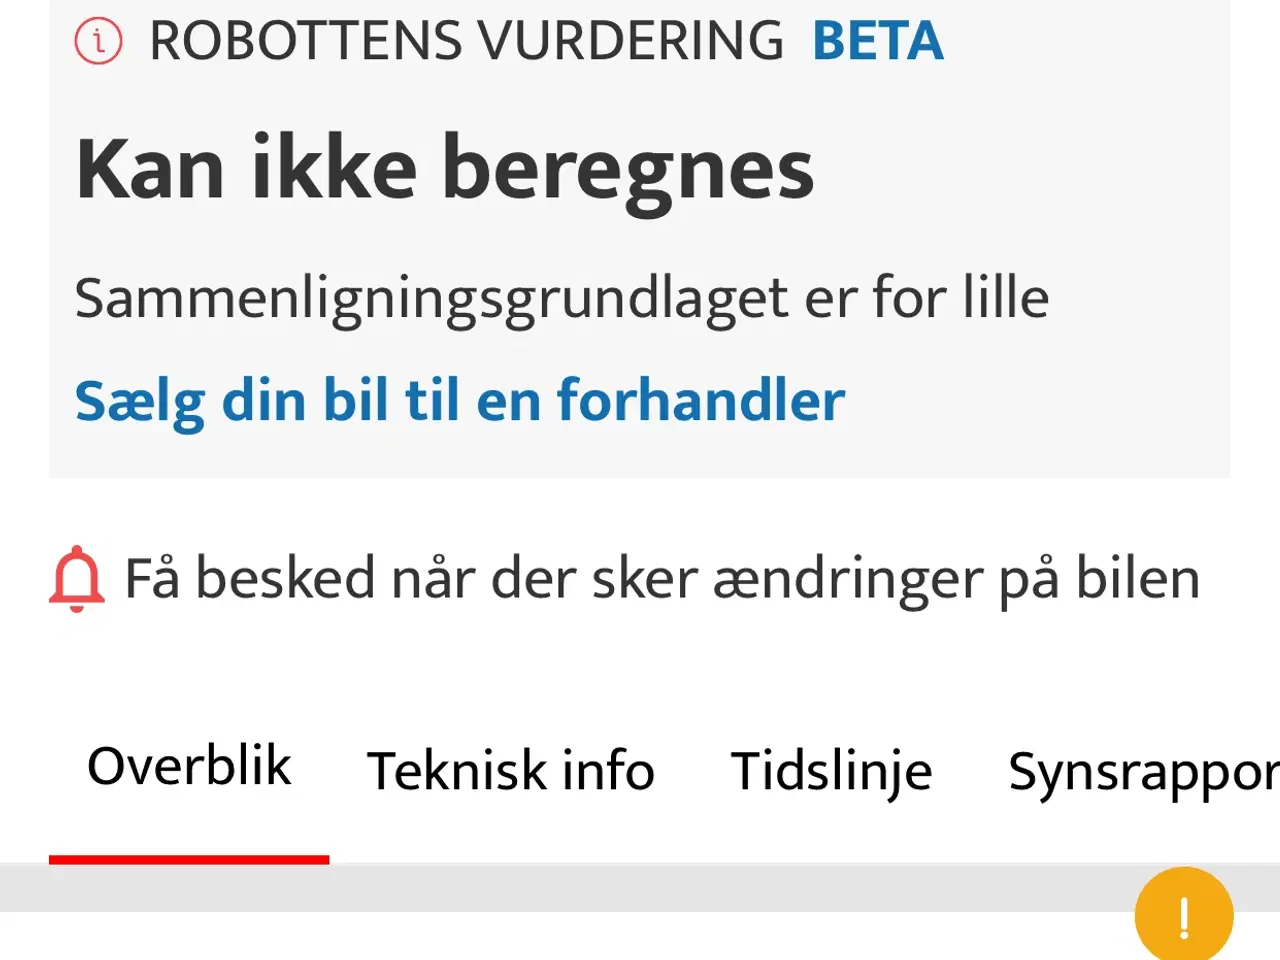Click Få besked når der sker ændringer
The image size is (1280, 960).
(660, 579)
